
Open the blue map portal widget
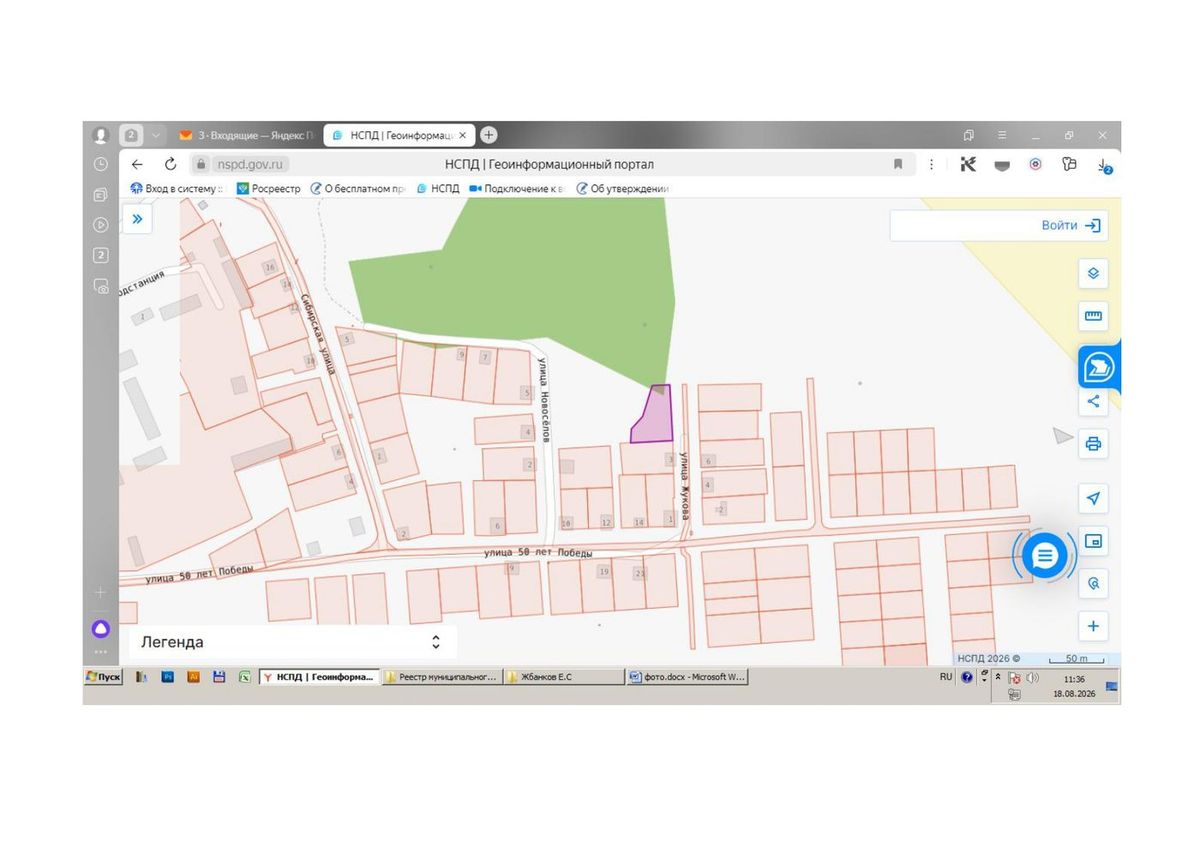click(x=1098, y=367)
